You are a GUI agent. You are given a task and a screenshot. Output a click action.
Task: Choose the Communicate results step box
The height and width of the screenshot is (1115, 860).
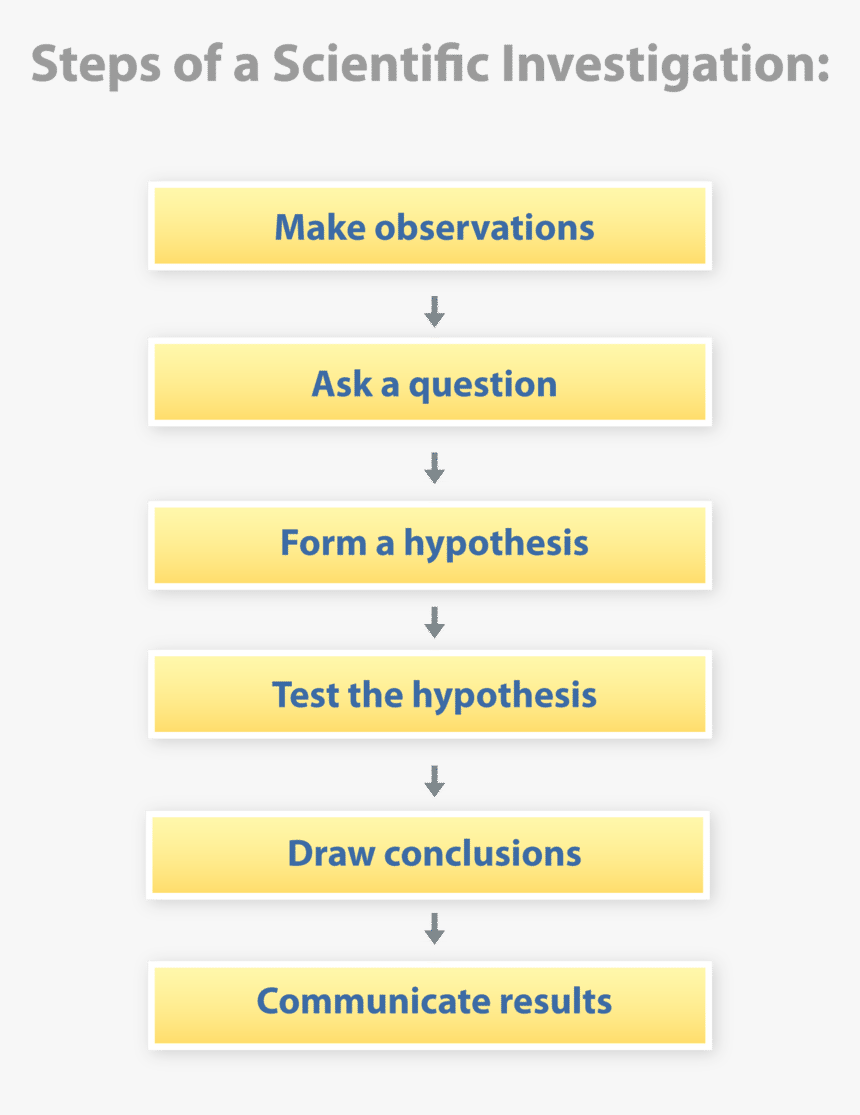(x=430, y=1005)
